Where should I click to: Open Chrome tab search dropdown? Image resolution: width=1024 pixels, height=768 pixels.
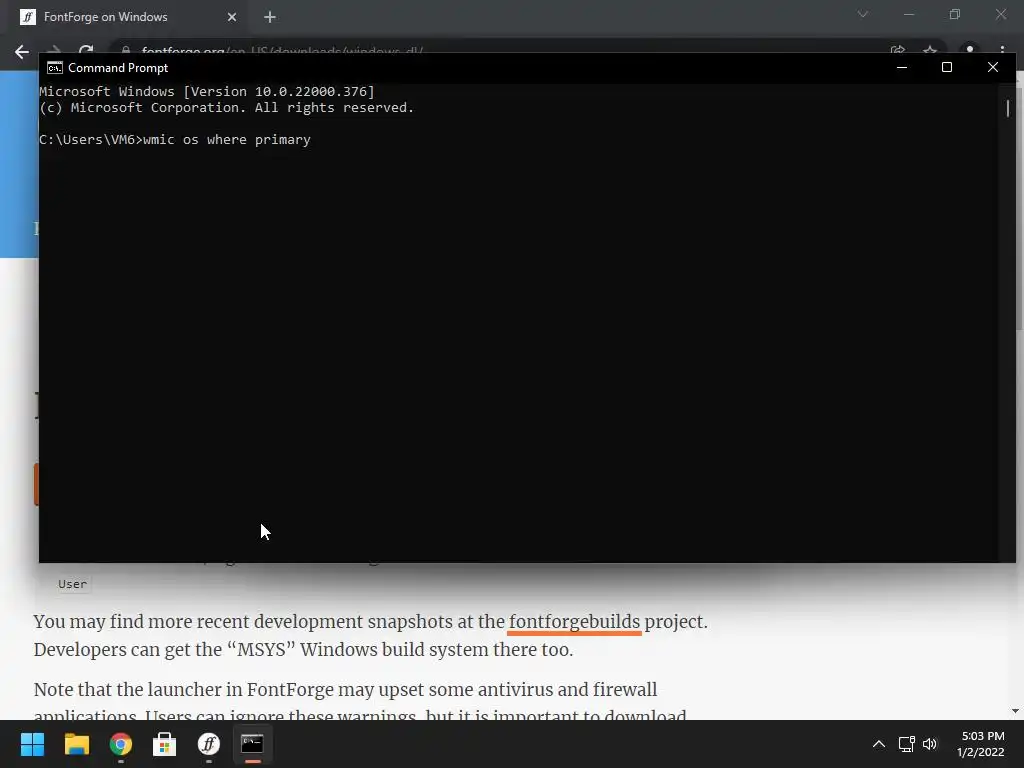pos(863,14)
